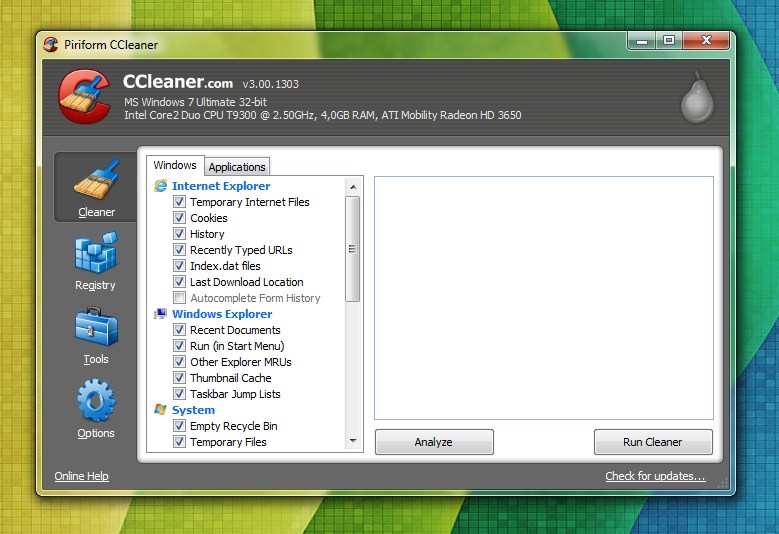The width and height of the screenshot is (779, 534).
Task: Open the Online Help link
Action: click(x=81, y=476)
